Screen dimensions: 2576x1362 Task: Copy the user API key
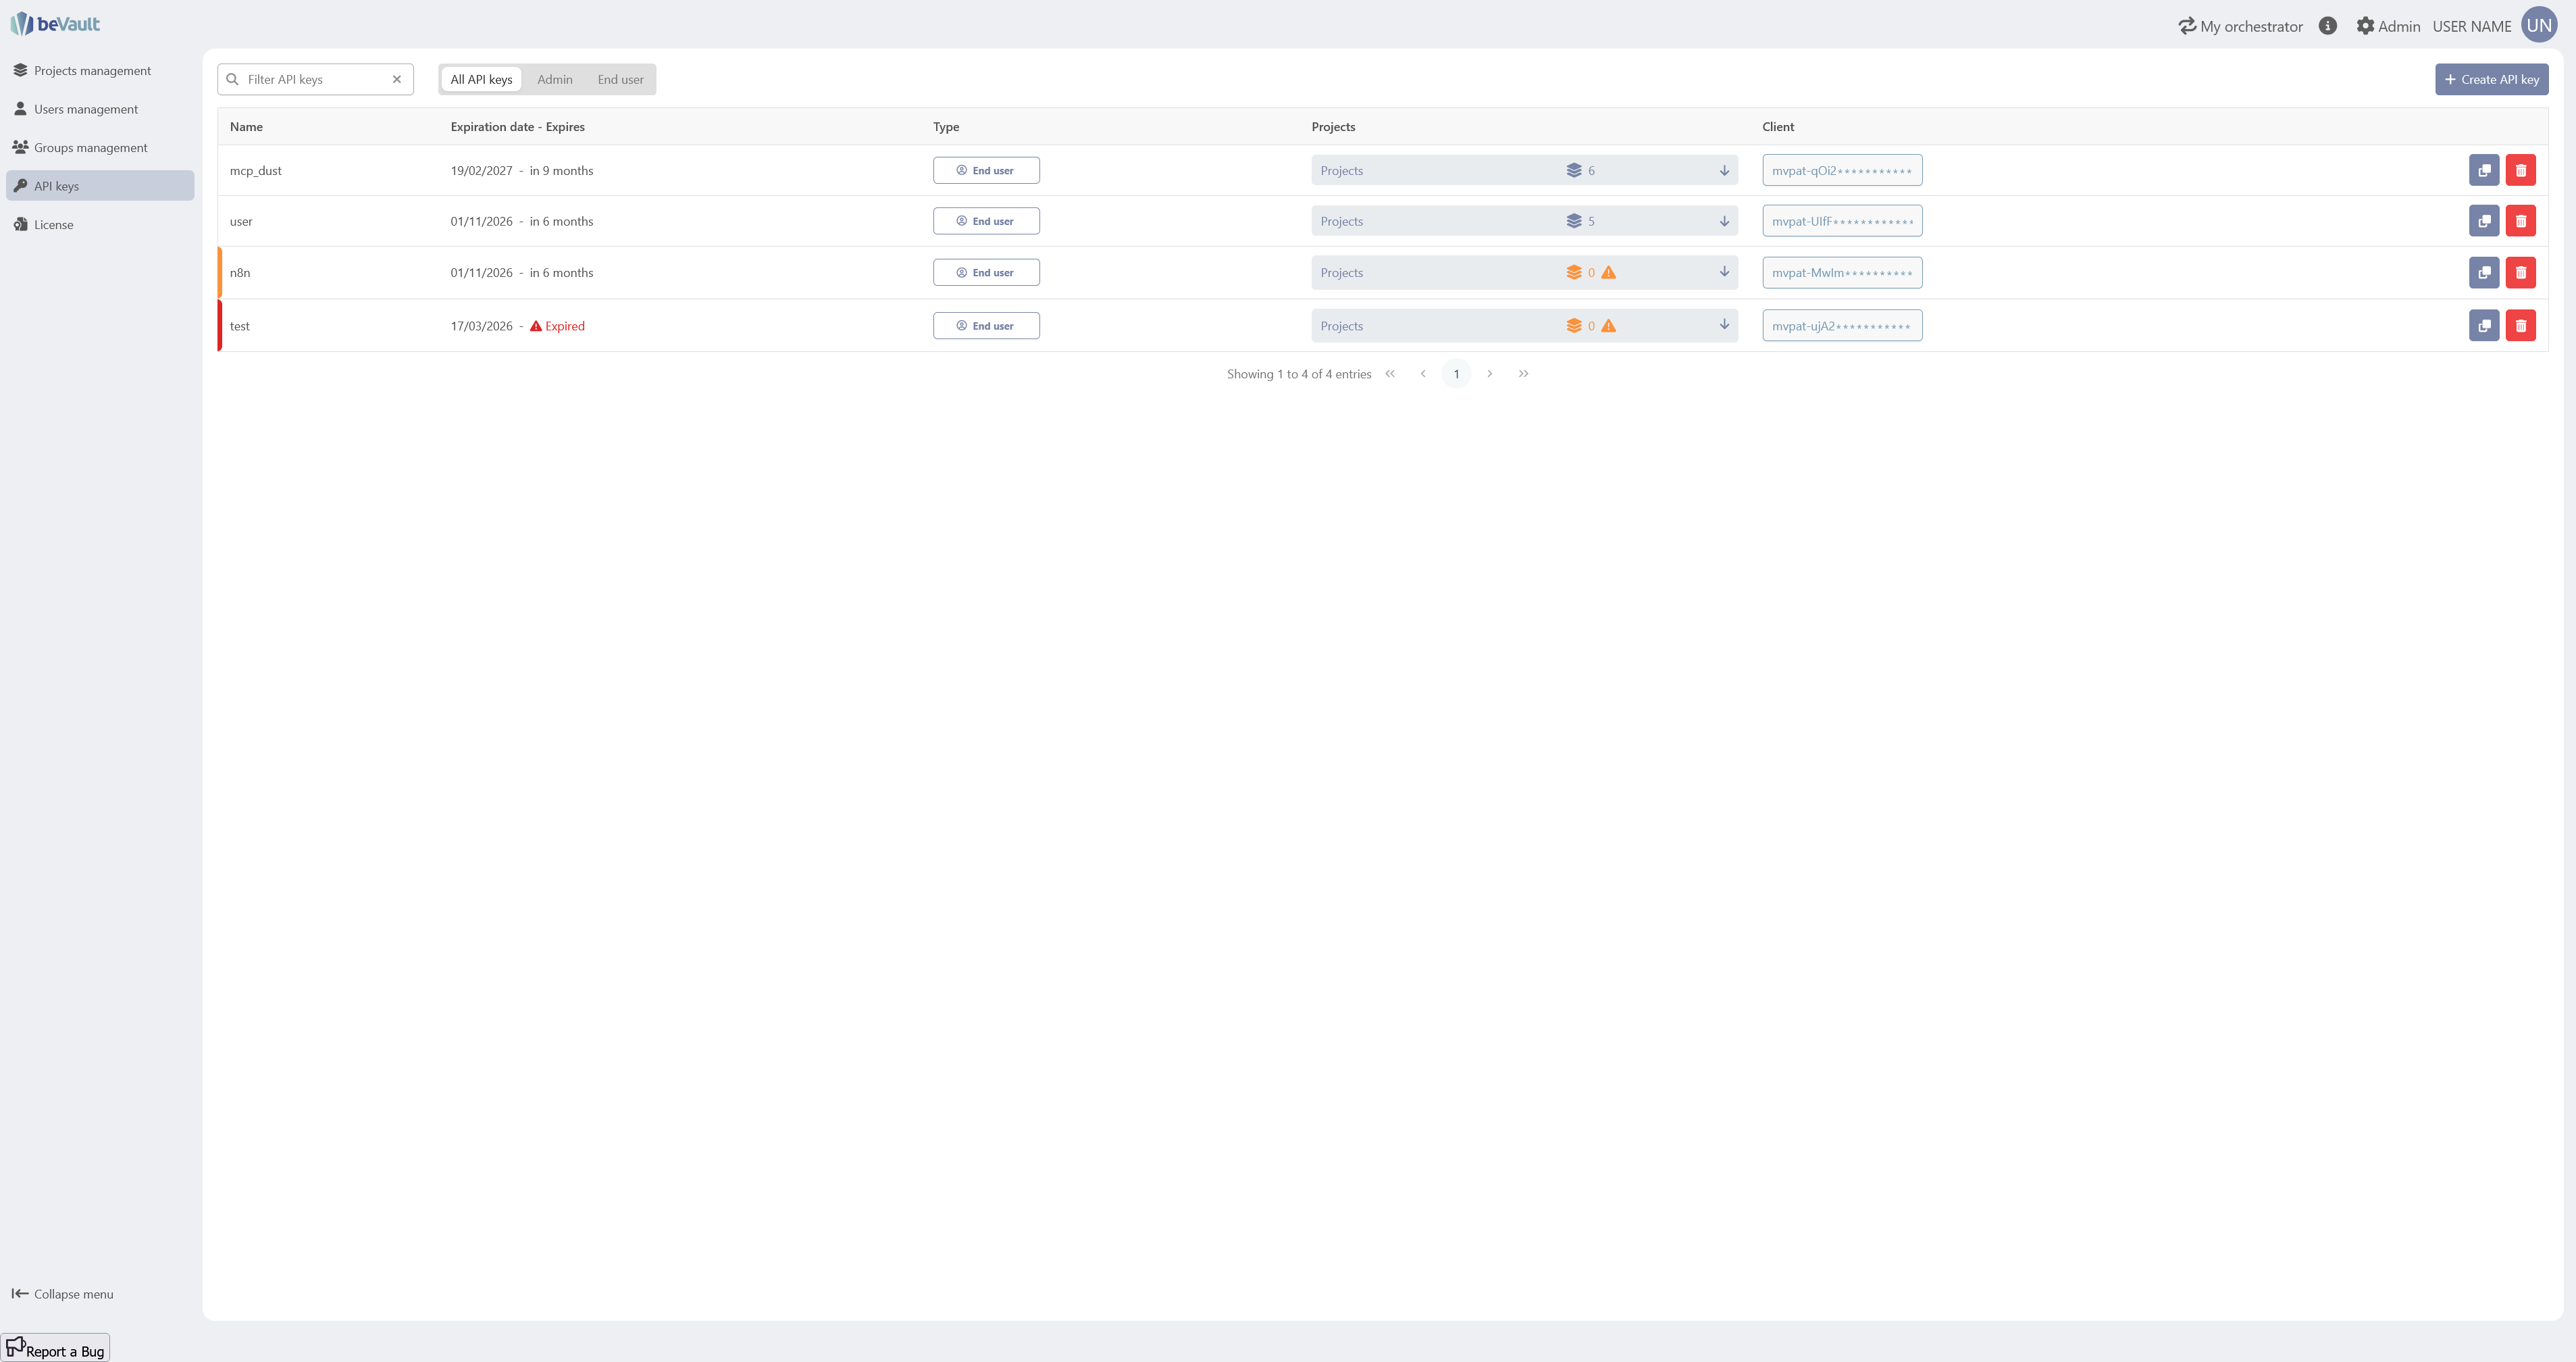pyautogui.click(x=2483, y=221)
